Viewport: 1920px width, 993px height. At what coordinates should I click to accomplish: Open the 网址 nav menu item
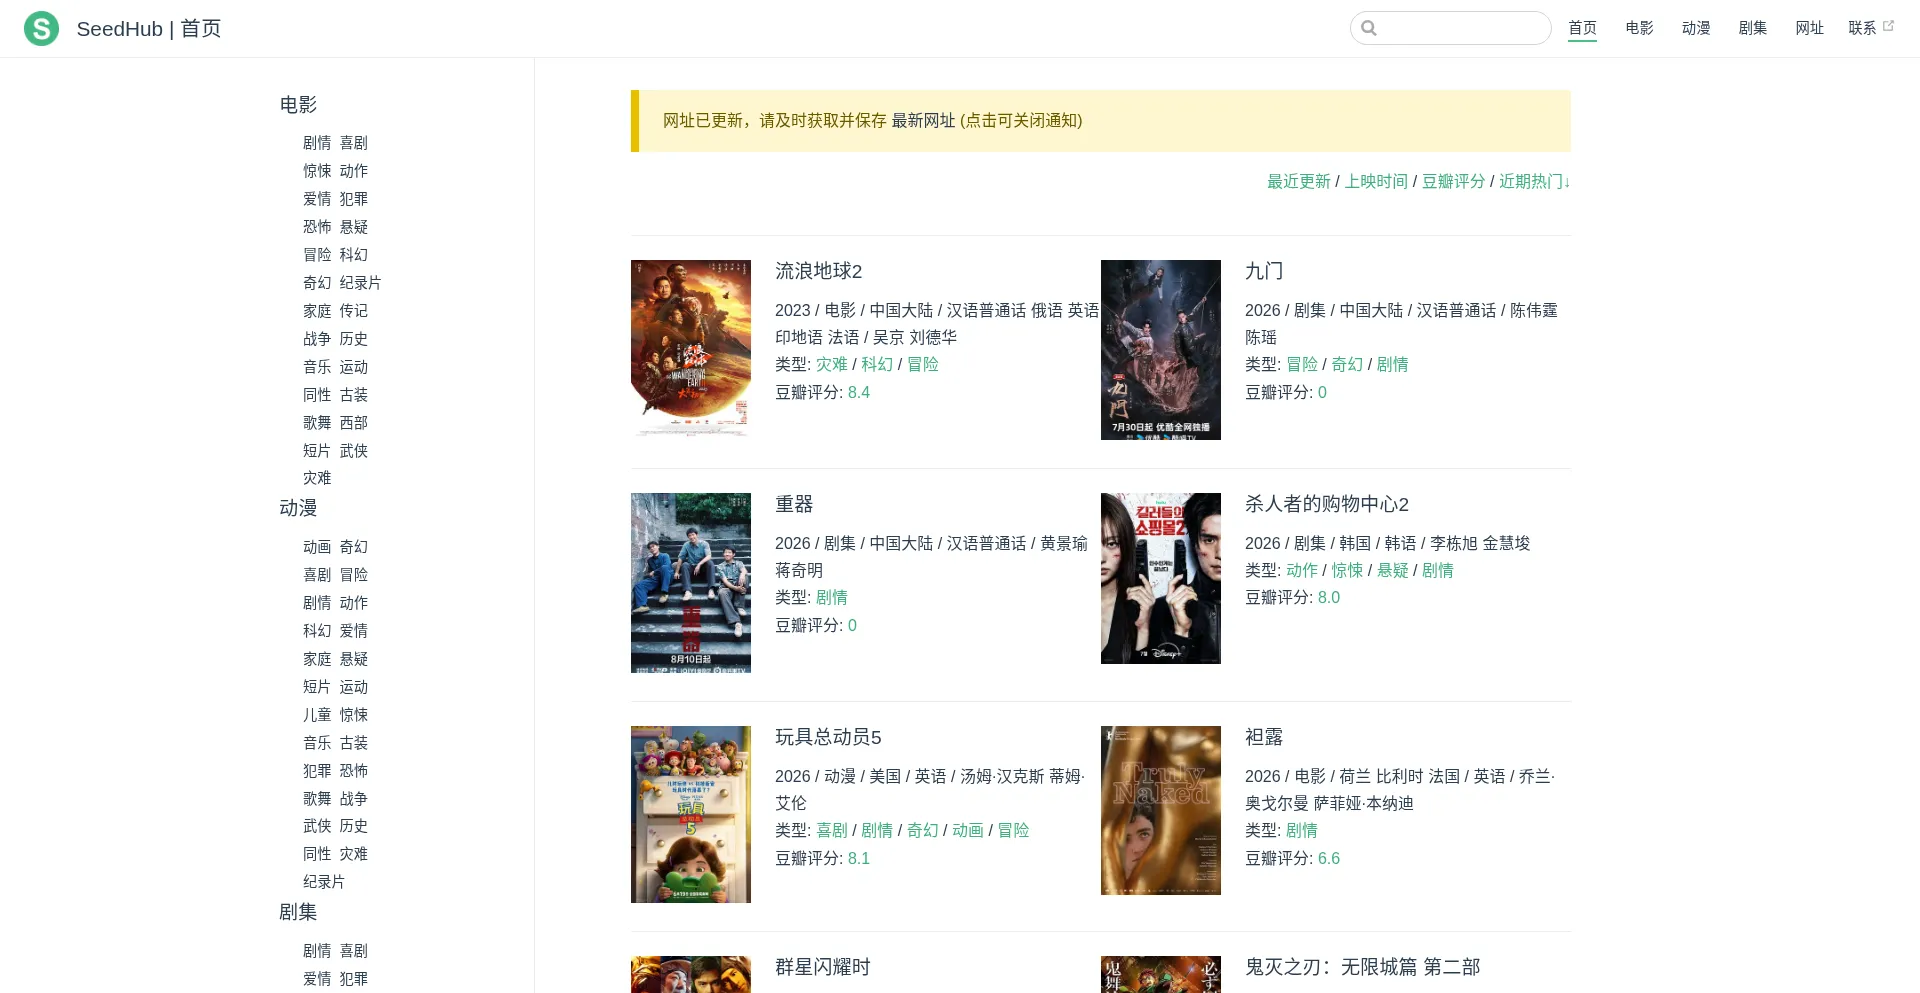pos(1810,28)
